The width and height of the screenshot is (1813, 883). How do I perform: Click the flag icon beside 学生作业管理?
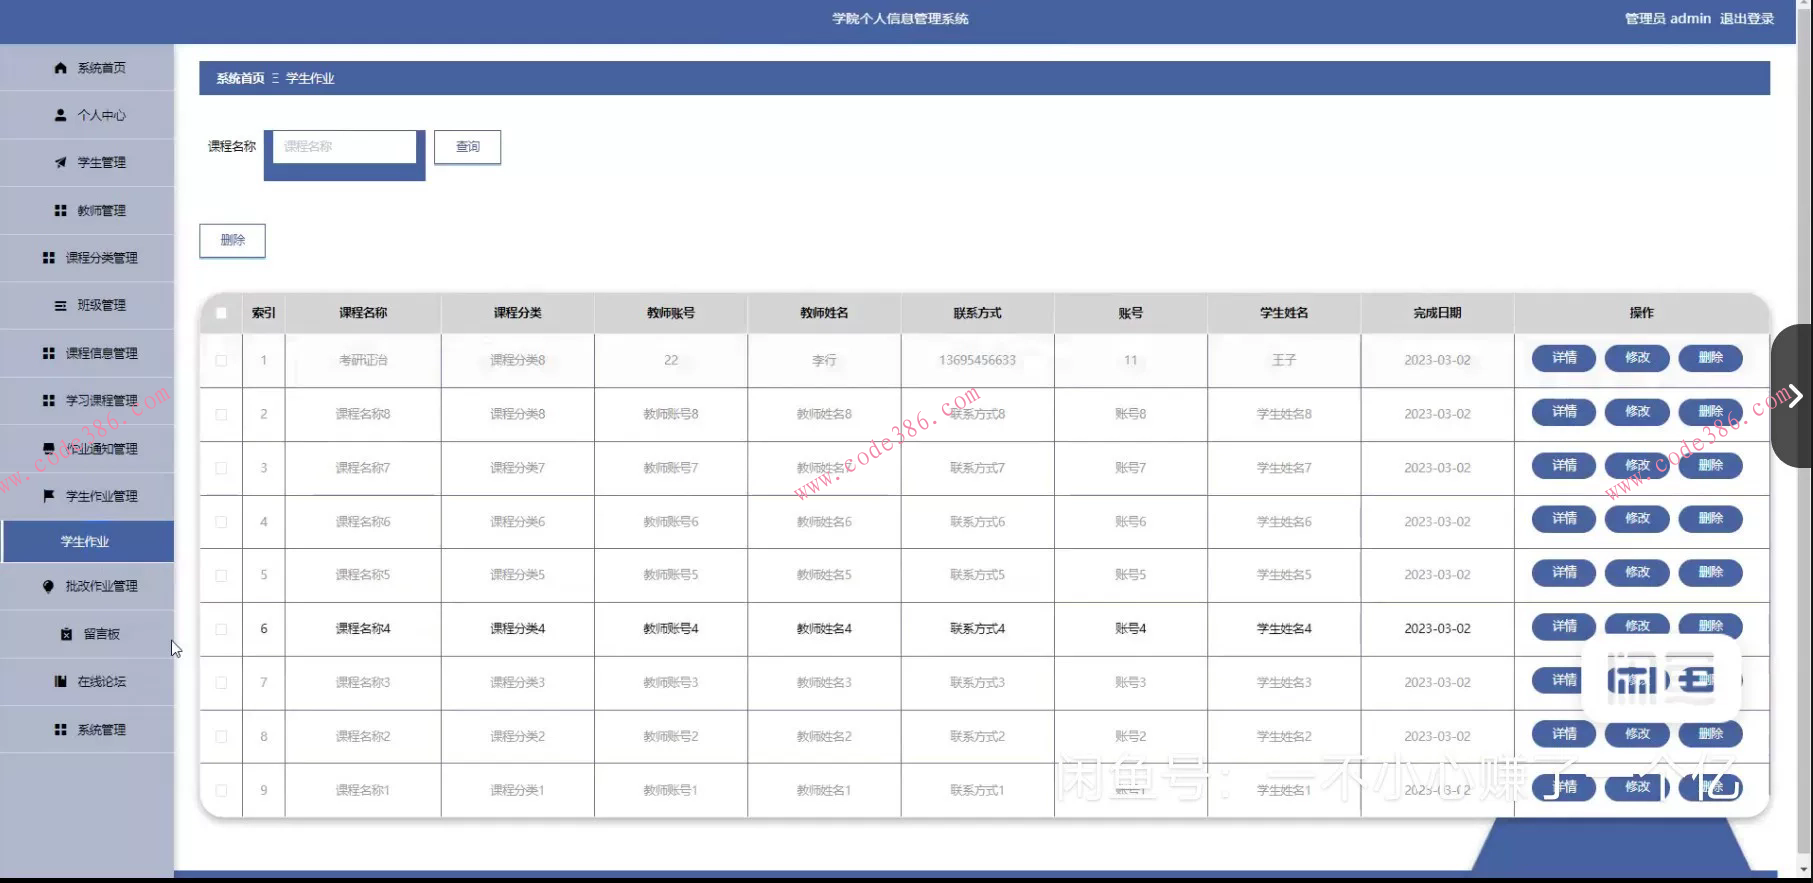[48, 496]
